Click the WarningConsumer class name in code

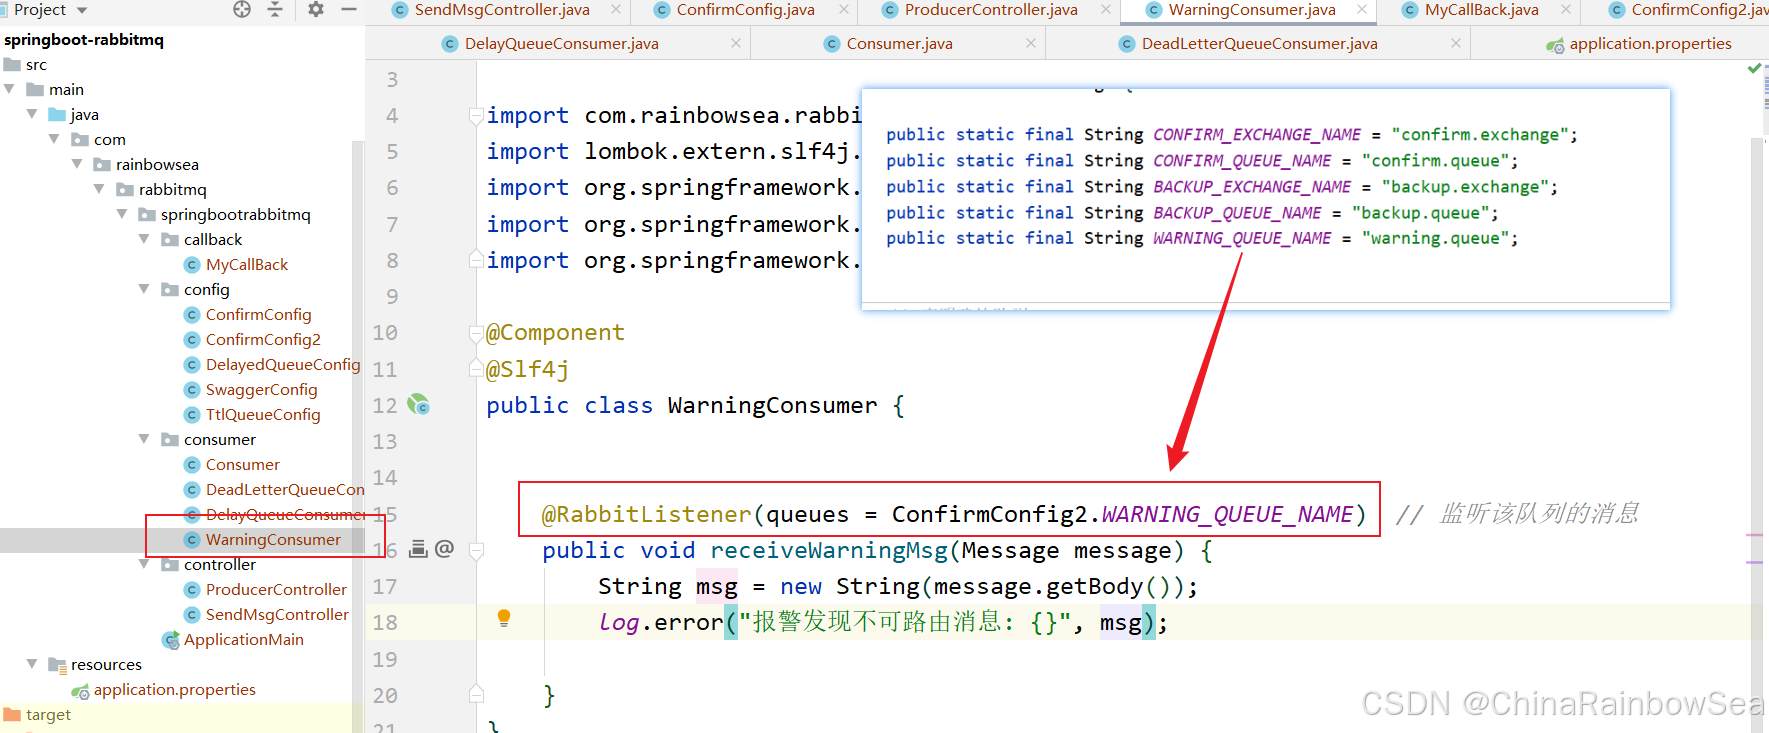coord(772,405)
